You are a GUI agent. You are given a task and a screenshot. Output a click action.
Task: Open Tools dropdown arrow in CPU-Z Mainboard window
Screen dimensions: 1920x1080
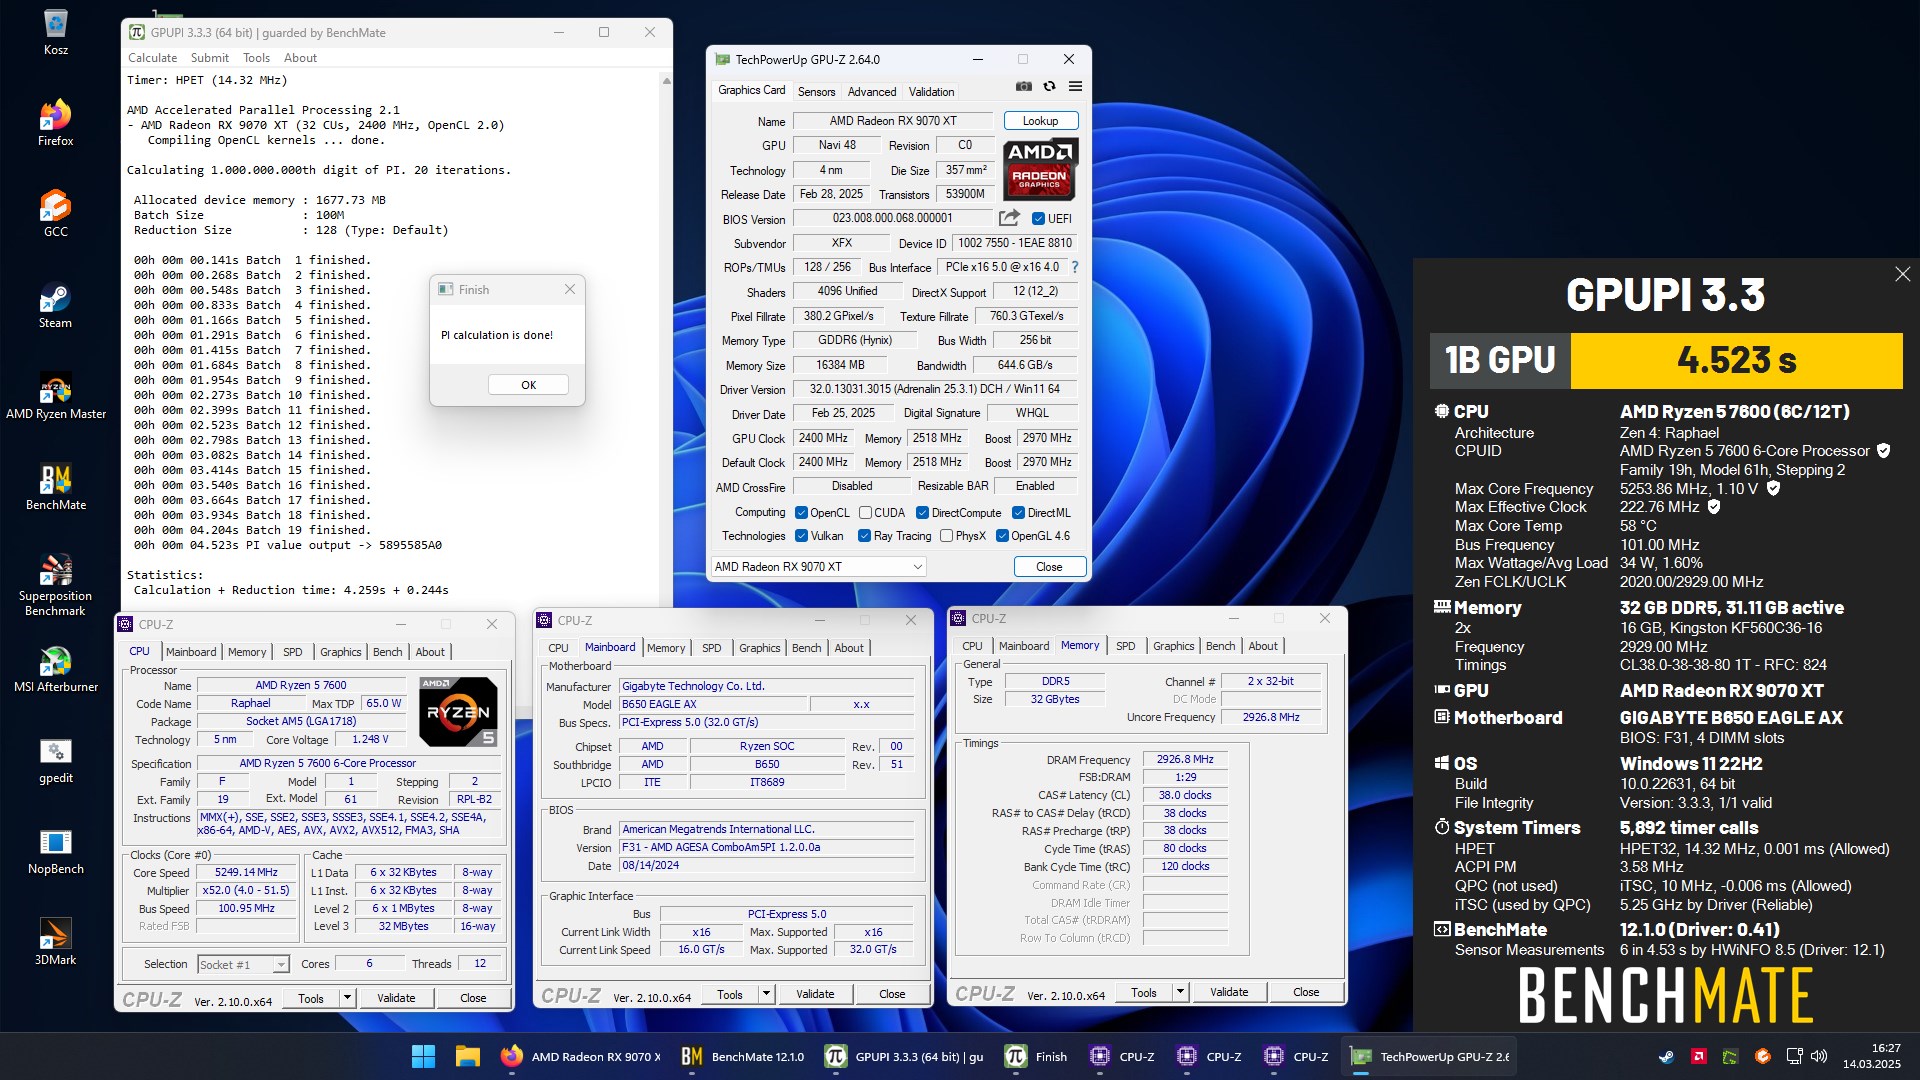(x=766, y=994)
